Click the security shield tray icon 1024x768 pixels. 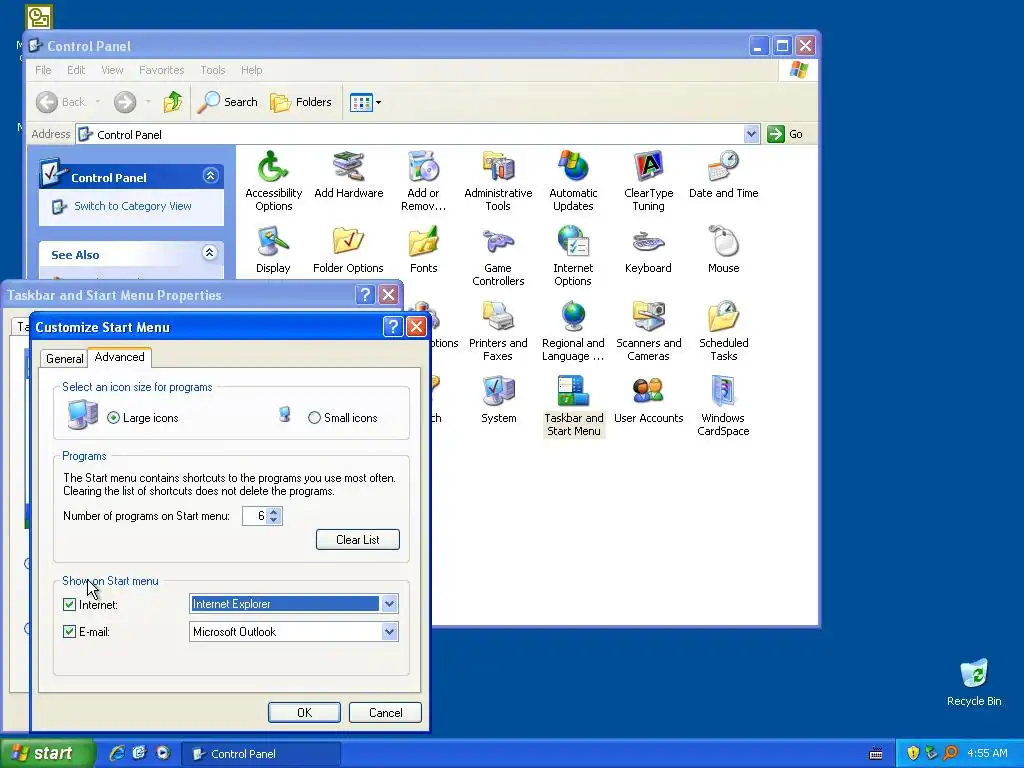(912, 753)
